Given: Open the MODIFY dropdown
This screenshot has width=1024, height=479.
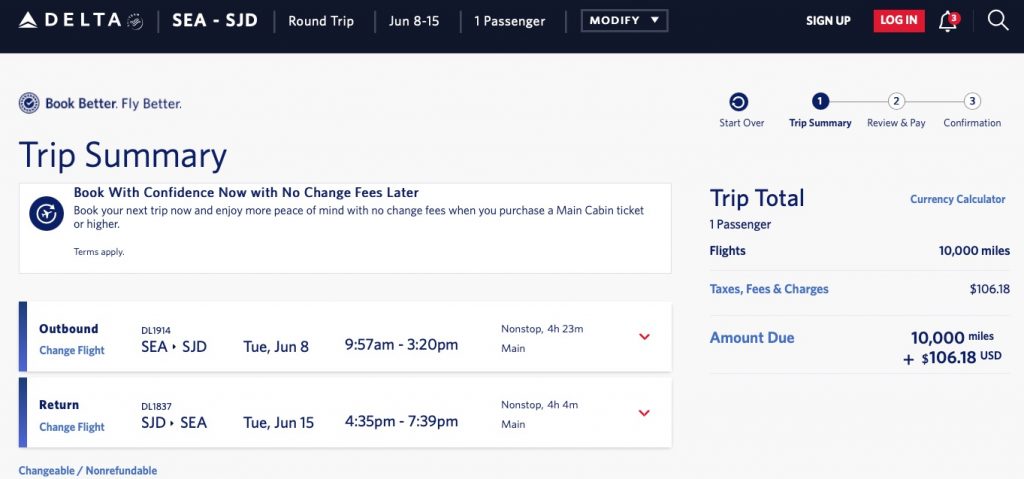Looking at the screenshot, I should click(624, 21).
